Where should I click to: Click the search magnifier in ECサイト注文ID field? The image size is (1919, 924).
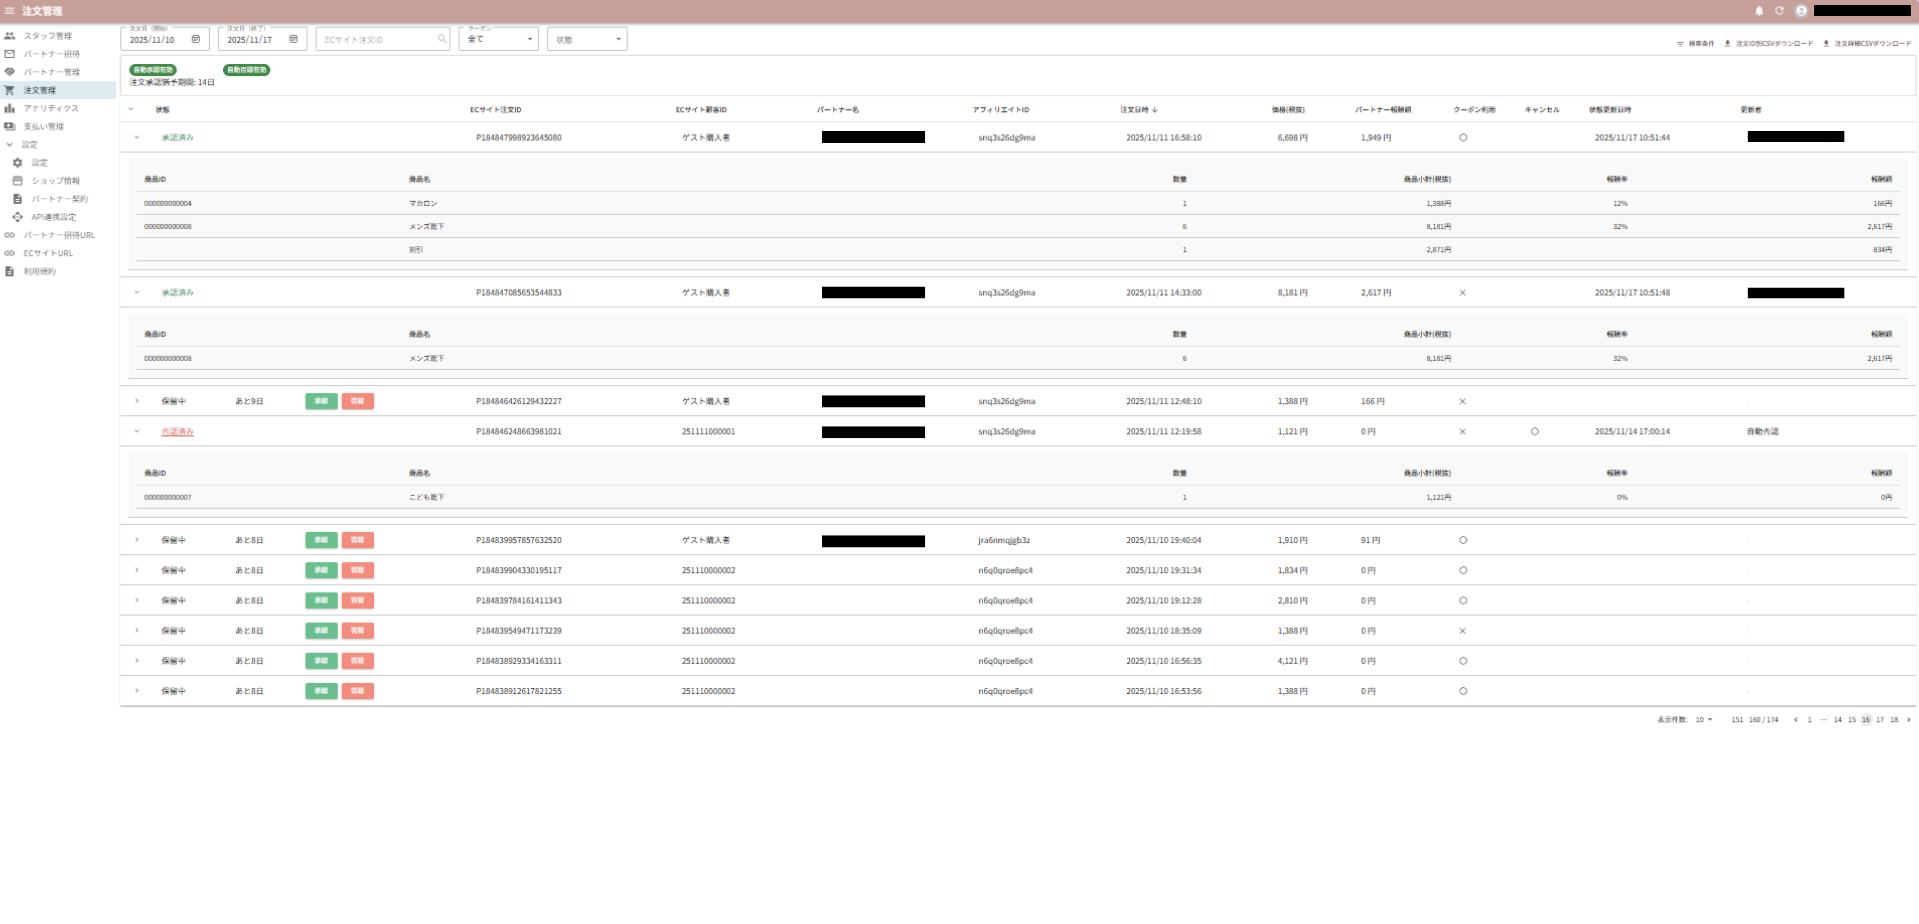coord(441,40)
